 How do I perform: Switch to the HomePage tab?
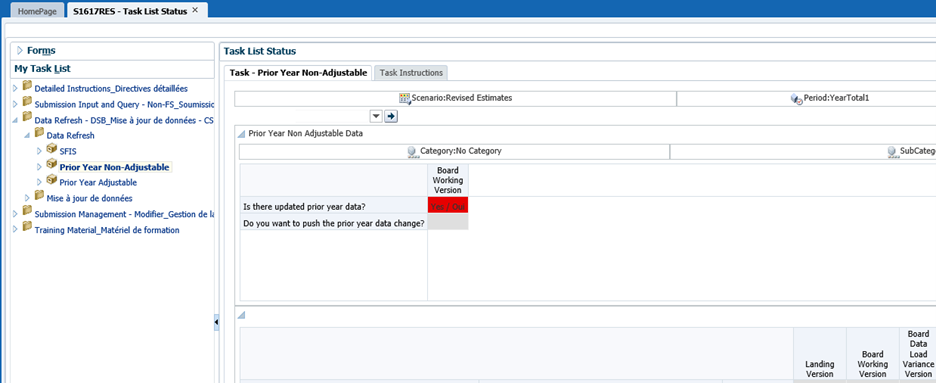coord(37,11)
